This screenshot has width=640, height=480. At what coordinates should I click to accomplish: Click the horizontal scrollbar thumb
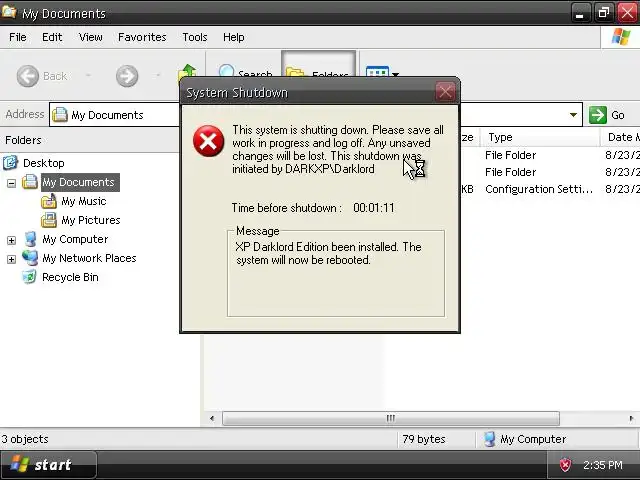pyautogui.click(x=391, y=418)
